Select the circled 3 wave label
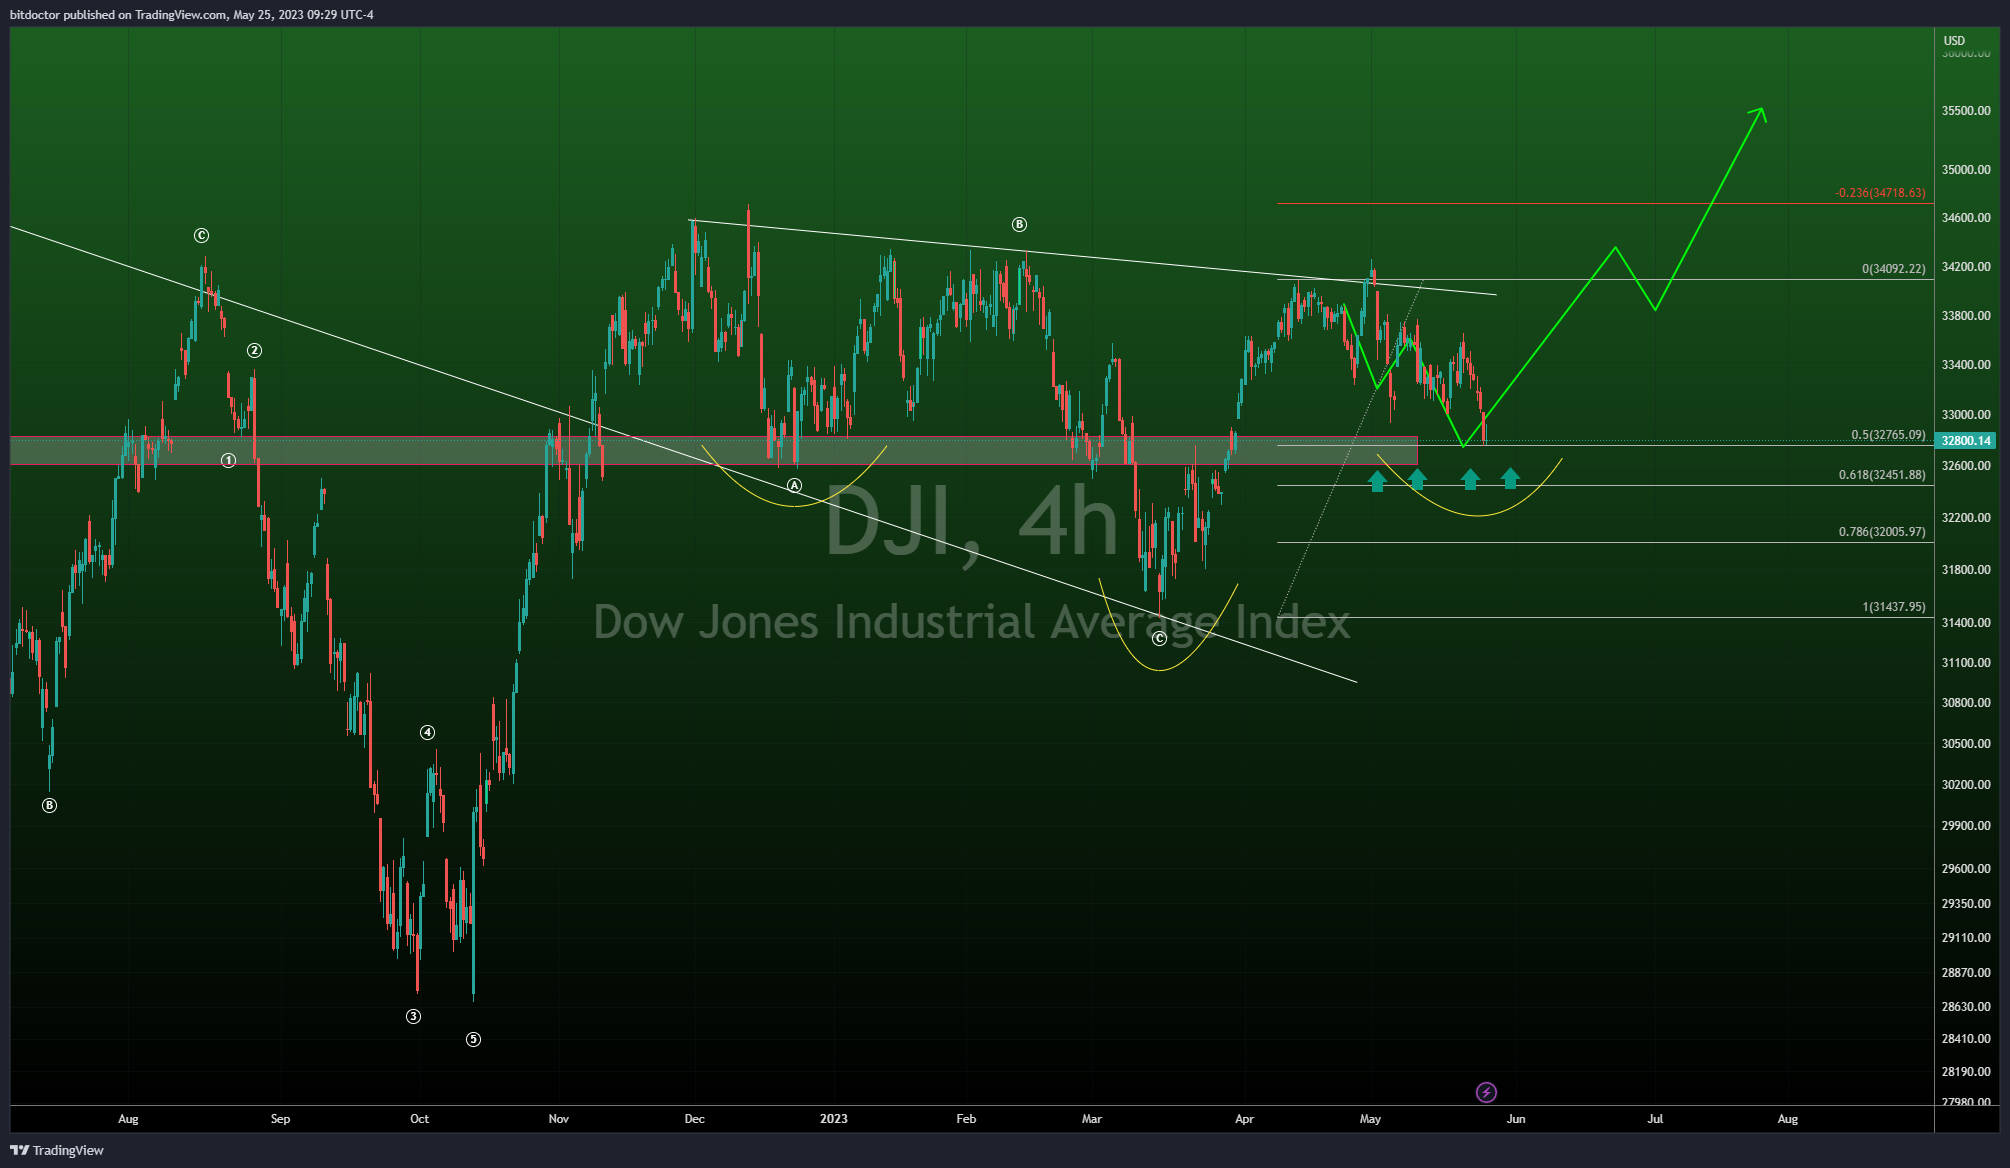 (413, 1016)
